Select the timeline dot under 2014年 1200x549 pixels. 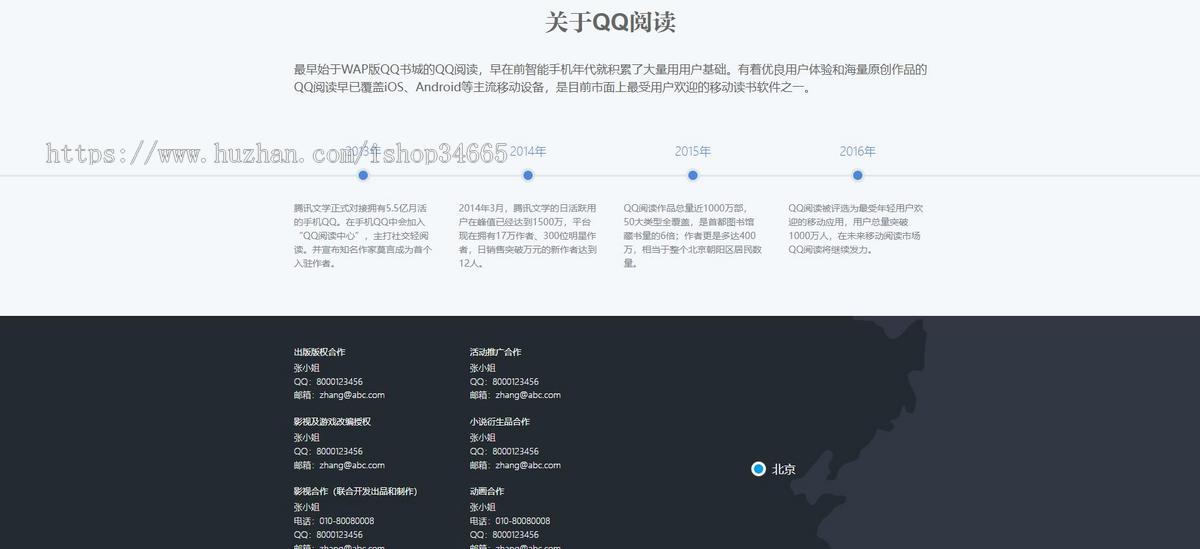point(528,175)
